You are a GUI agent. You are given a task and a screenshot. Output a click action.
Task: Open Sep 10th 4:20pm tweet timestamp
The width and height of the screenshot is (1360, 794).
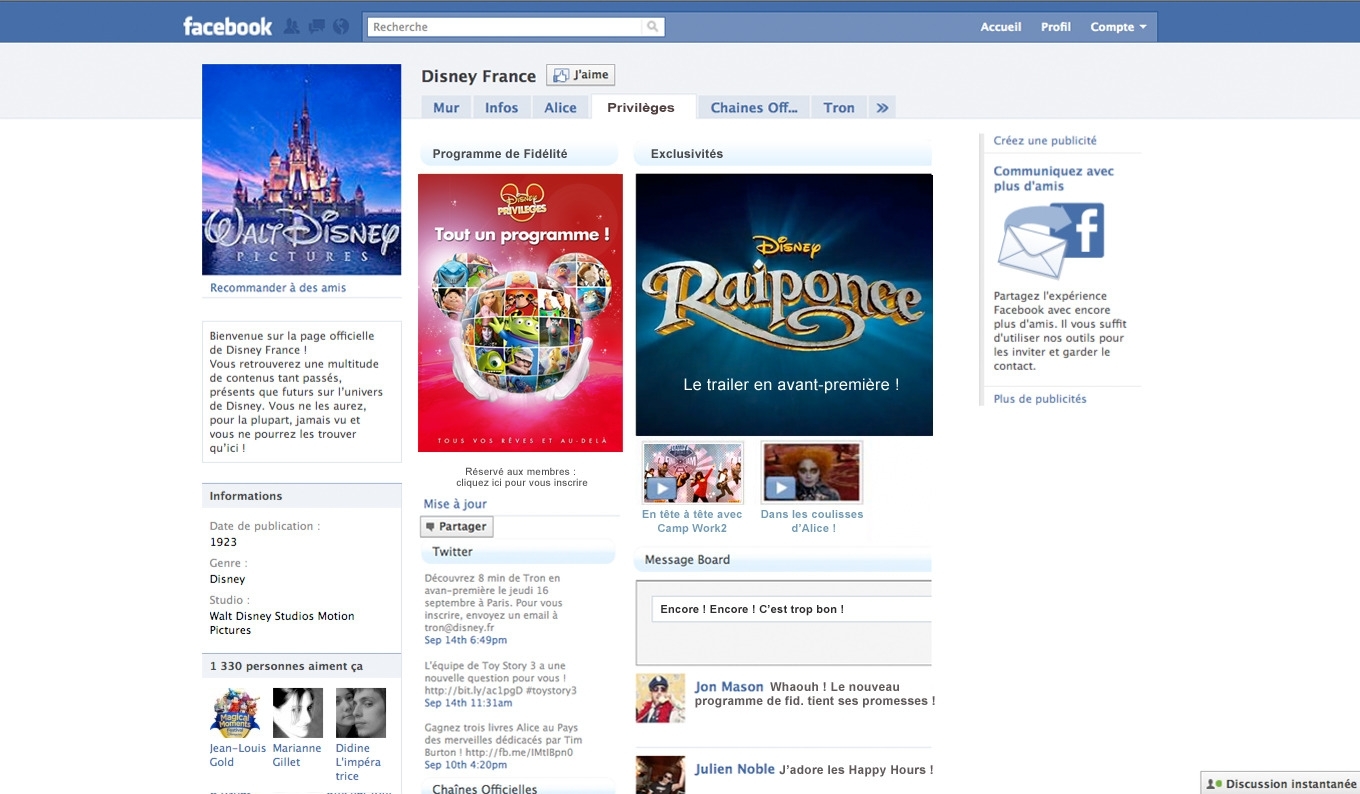pos(465,765)
